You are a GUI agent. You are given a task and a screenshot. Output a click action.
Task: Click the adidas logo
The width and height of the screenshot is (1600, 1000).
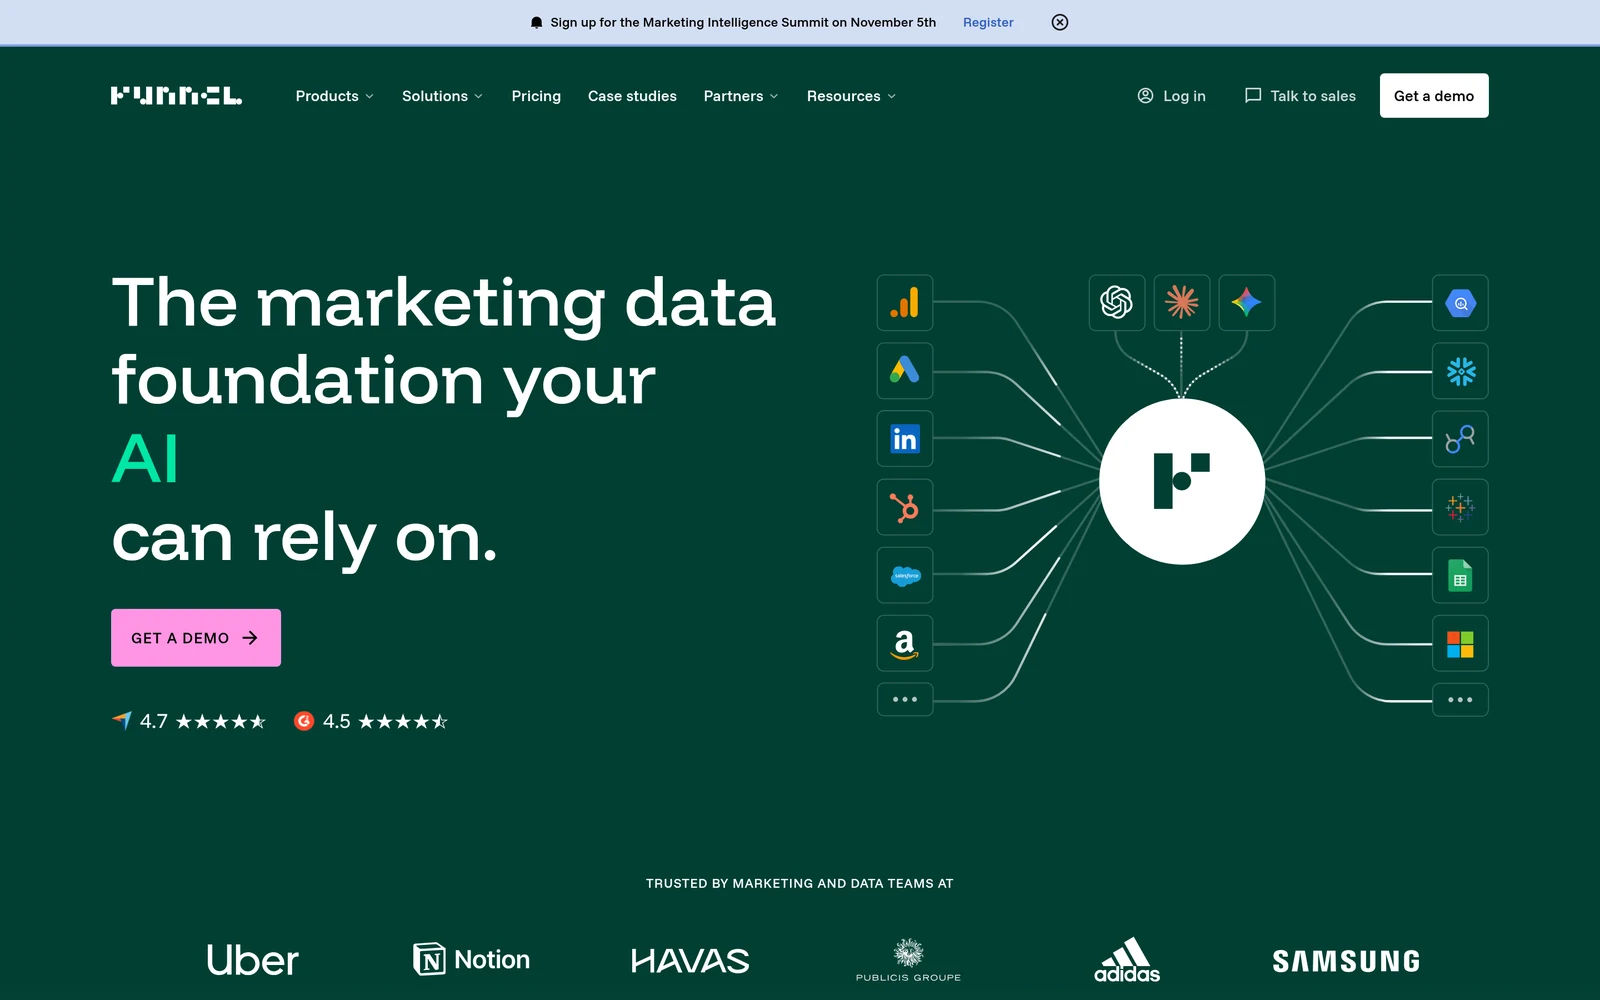pos(1127,960)
